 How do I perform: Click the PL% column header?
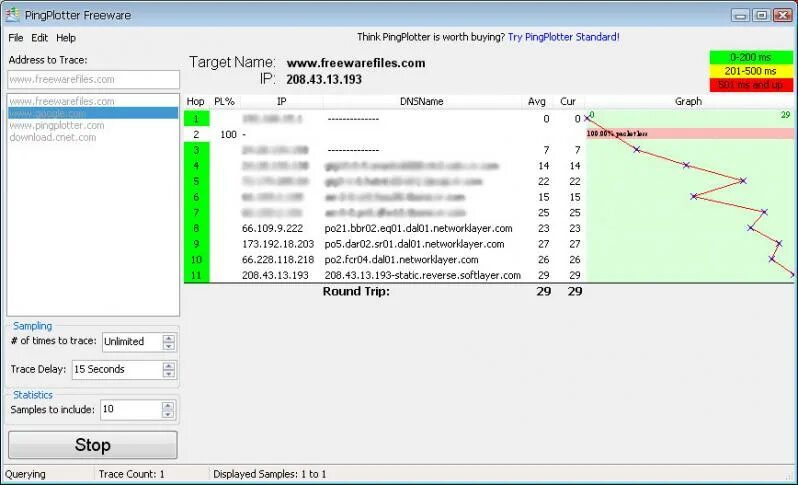click(224, 101)
